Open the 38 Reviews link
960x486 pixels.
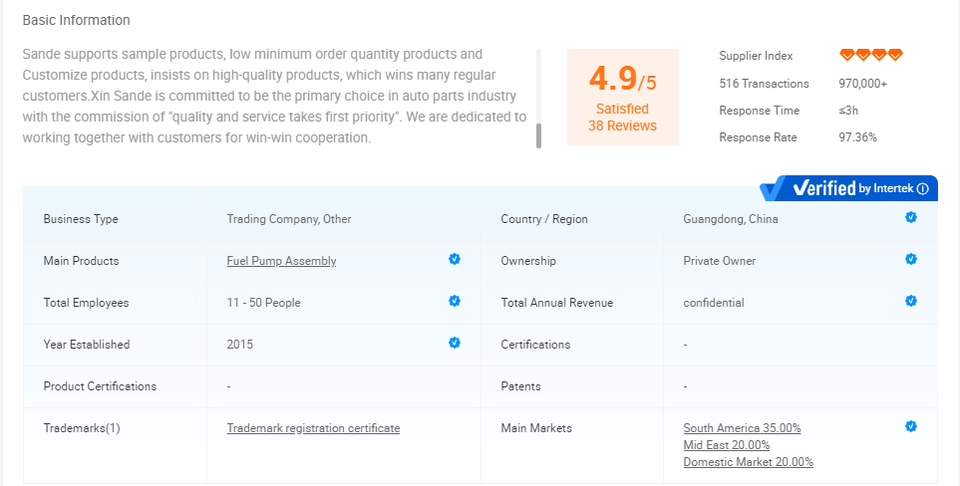pyautogui.click(x=622, y=126)
